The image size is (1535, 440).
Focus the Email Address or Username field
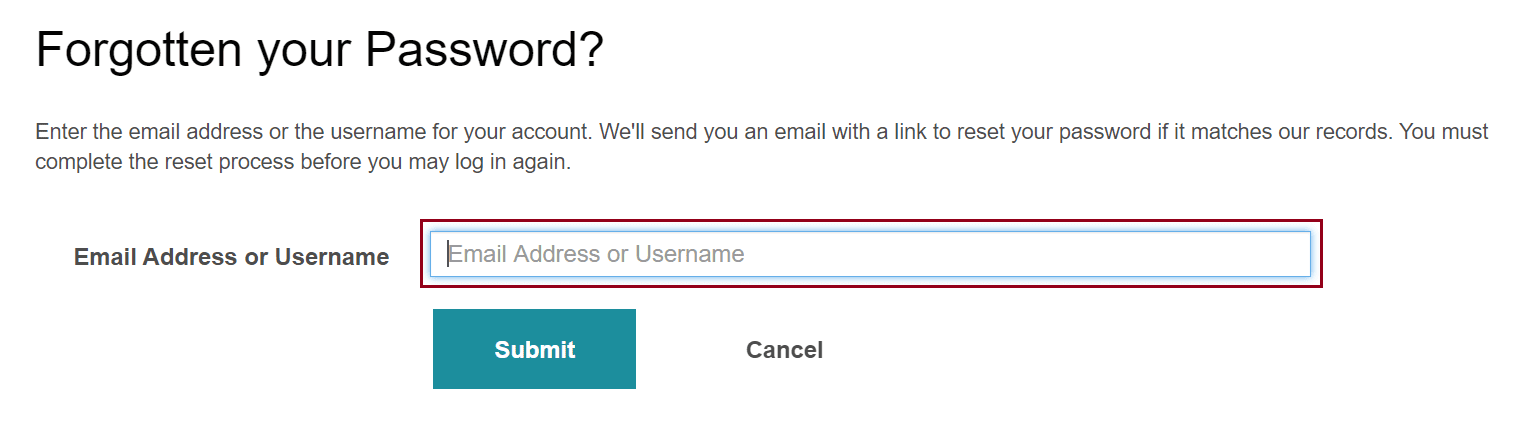coord(870,254)
